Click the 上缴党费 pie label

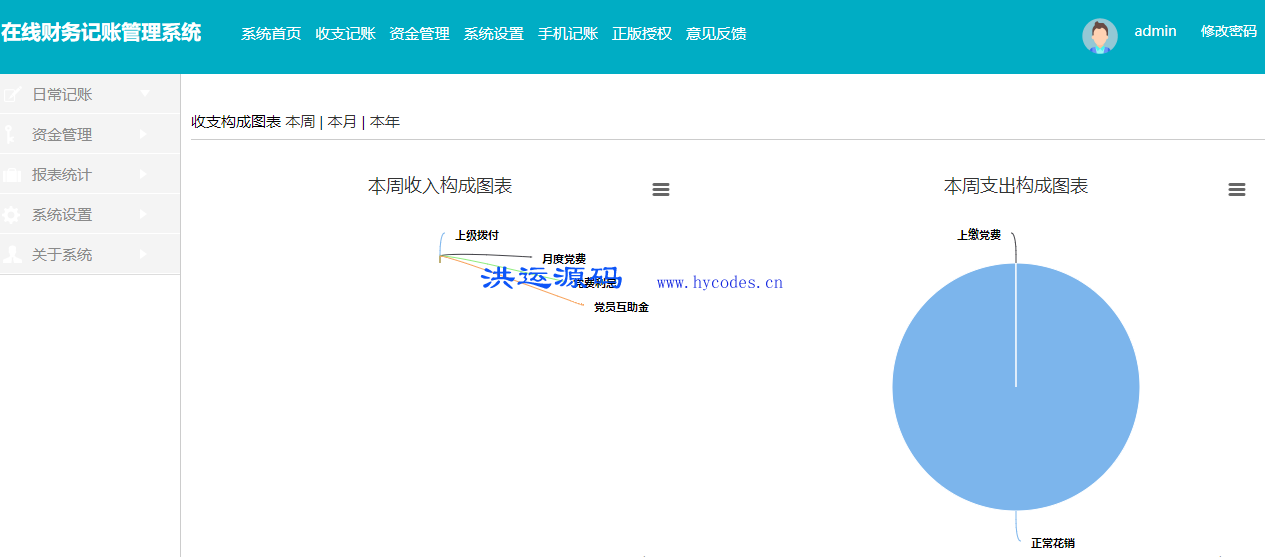click(979, 235)
